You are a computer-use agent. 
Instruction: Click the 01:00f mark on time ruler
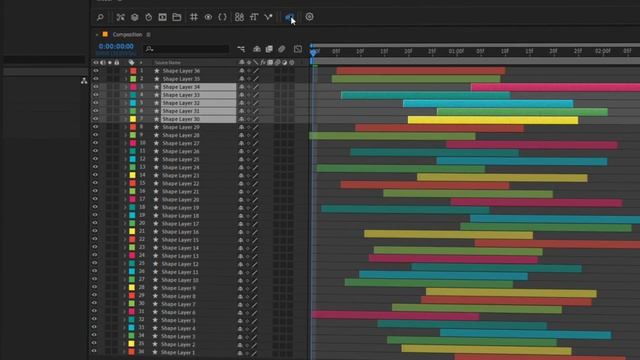[456, 51]
